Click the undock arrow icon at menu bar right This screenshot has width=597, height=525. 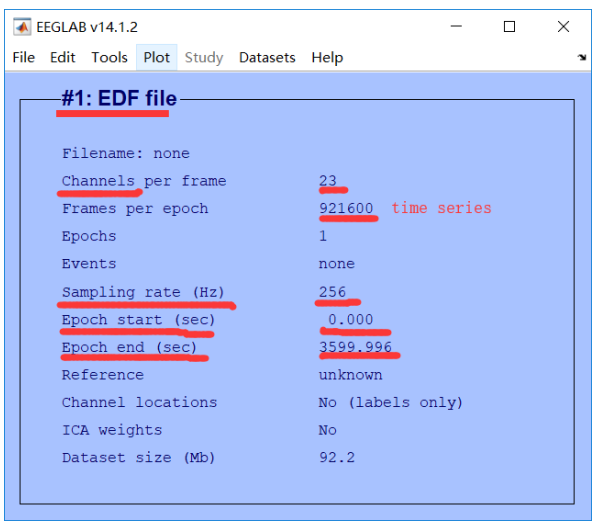coord(581,57)
